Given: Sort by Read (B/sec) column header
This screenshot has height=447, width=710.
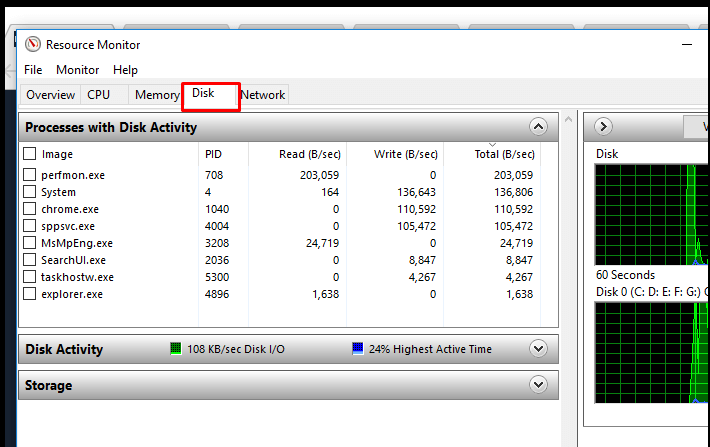Looking at the screenshot, I should click(x=310, y=154).
